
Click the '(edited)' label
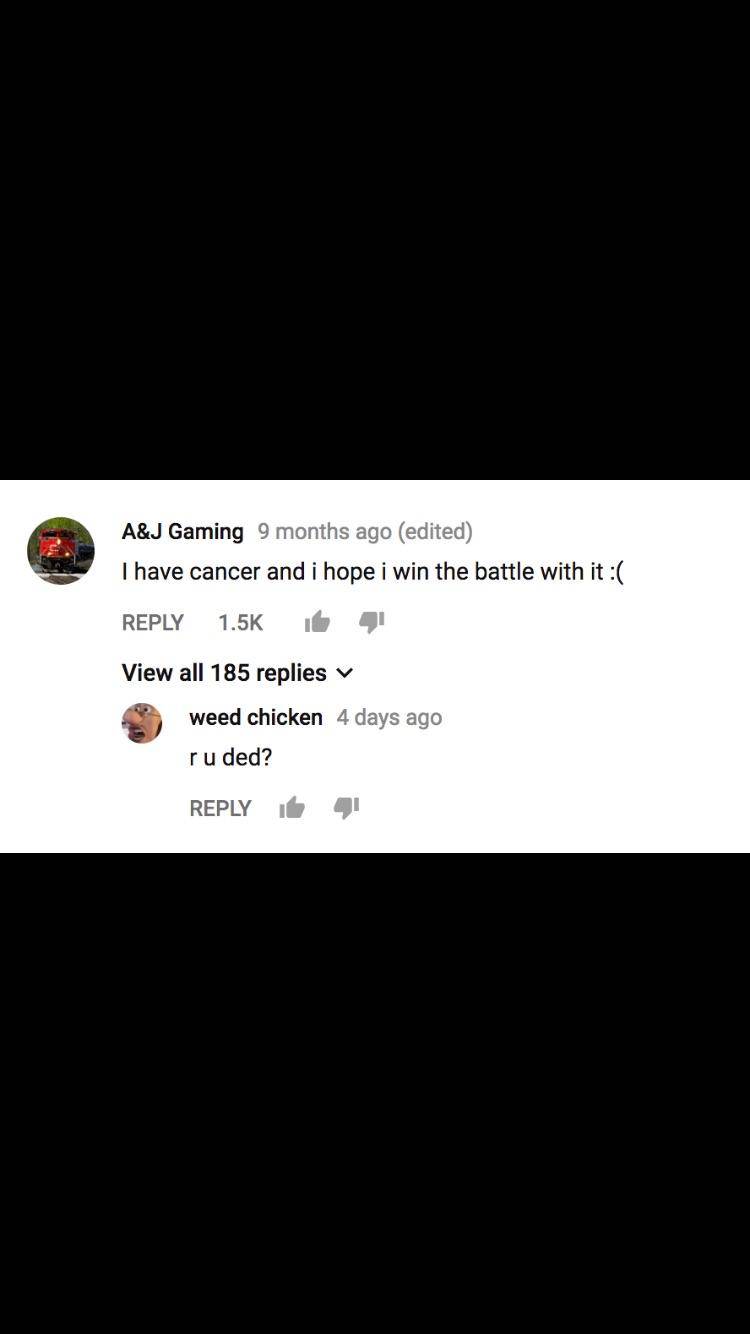[435, 531]
